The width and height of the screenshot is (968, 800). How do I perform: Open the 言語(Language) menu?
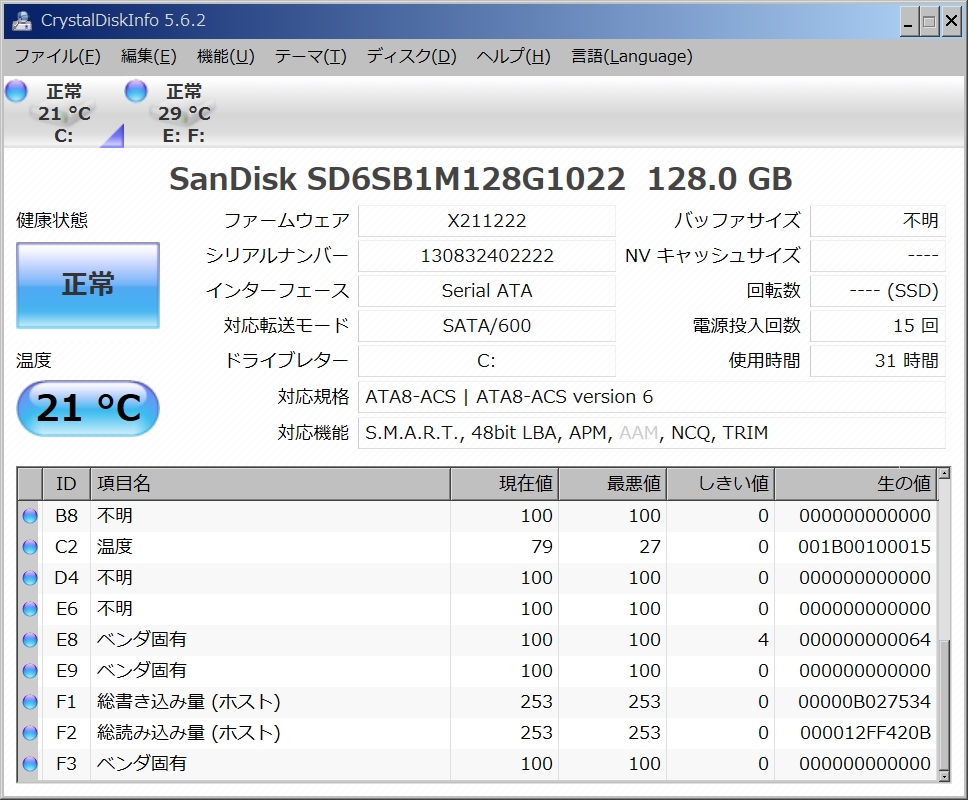pyautogui.click(x=632, y=56)
